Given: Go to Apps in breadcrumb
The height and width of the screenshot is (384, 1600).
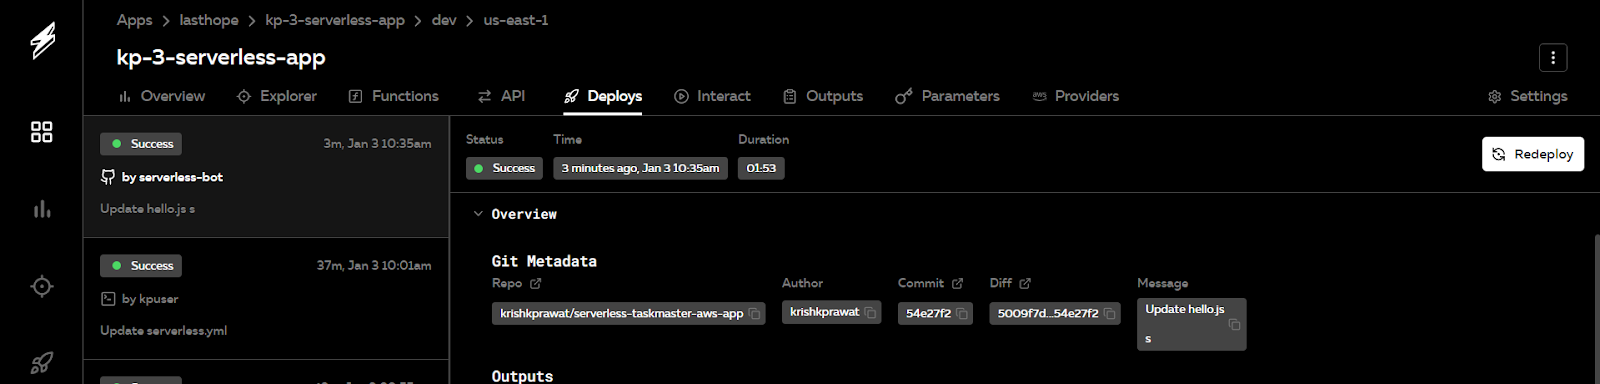Looking at the screenshot, I should (x=134, y=20).
